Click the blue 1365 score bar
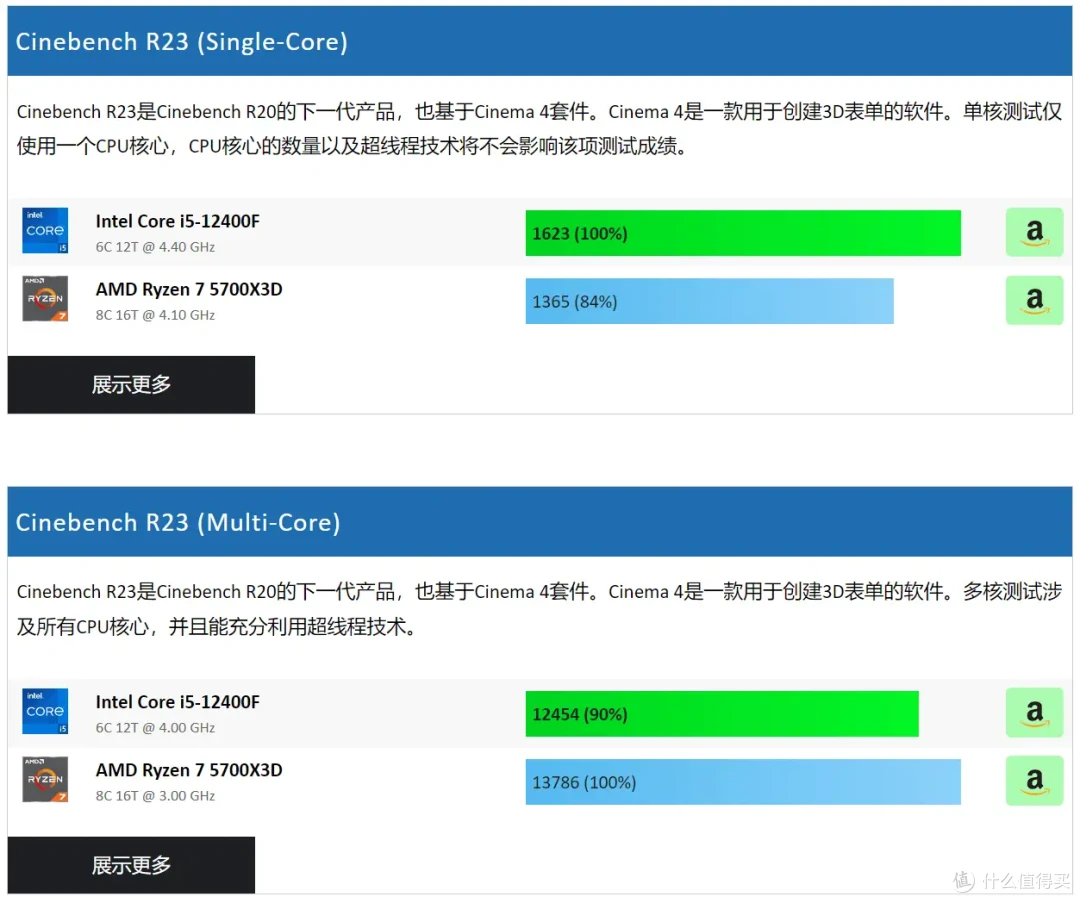Image resolution: width=1080 pixels, height=903 pixels. click(x=709, y=301)
